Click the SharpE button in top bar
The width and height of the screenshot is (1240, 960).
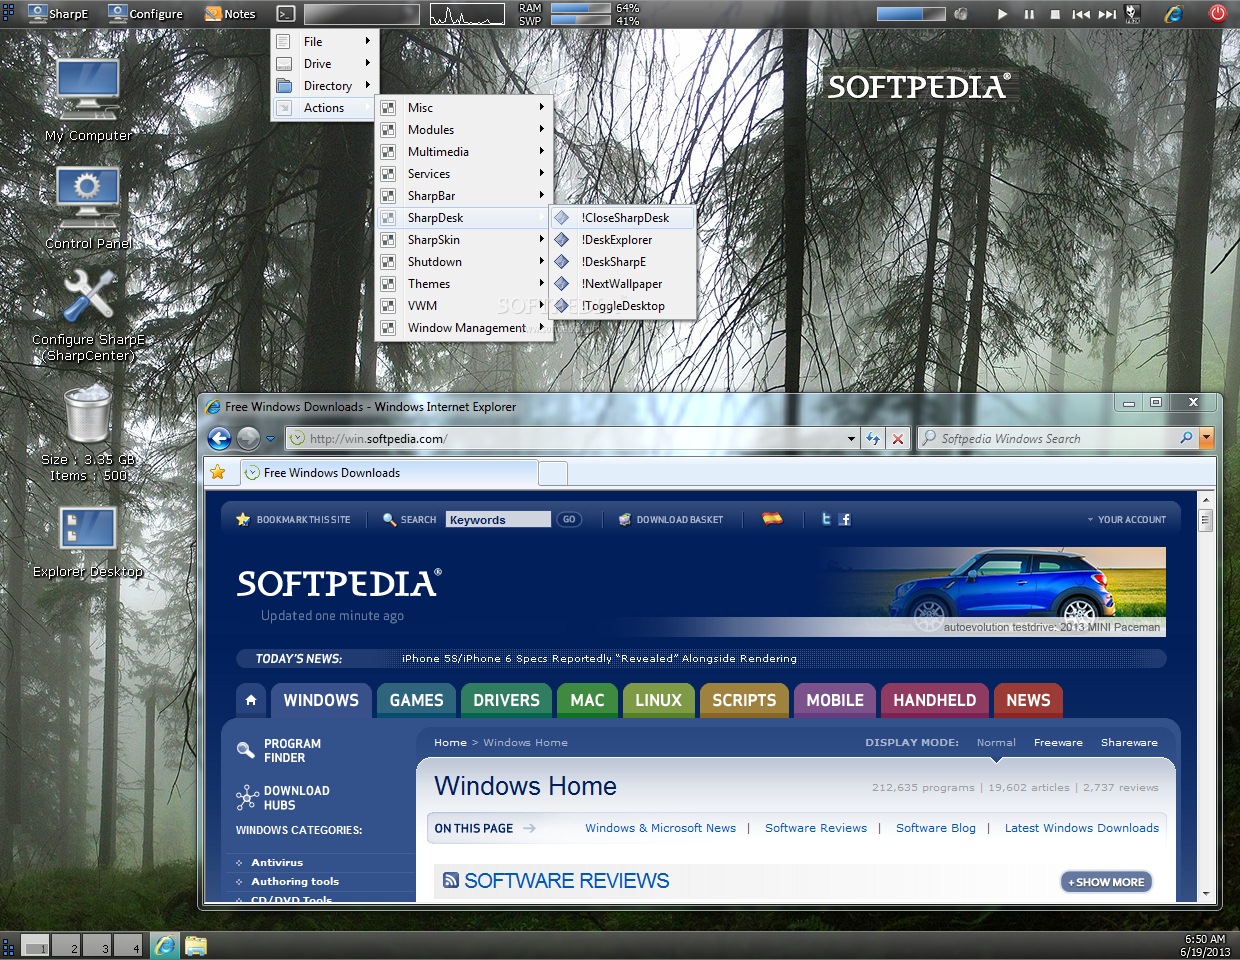tap(59, 14)
